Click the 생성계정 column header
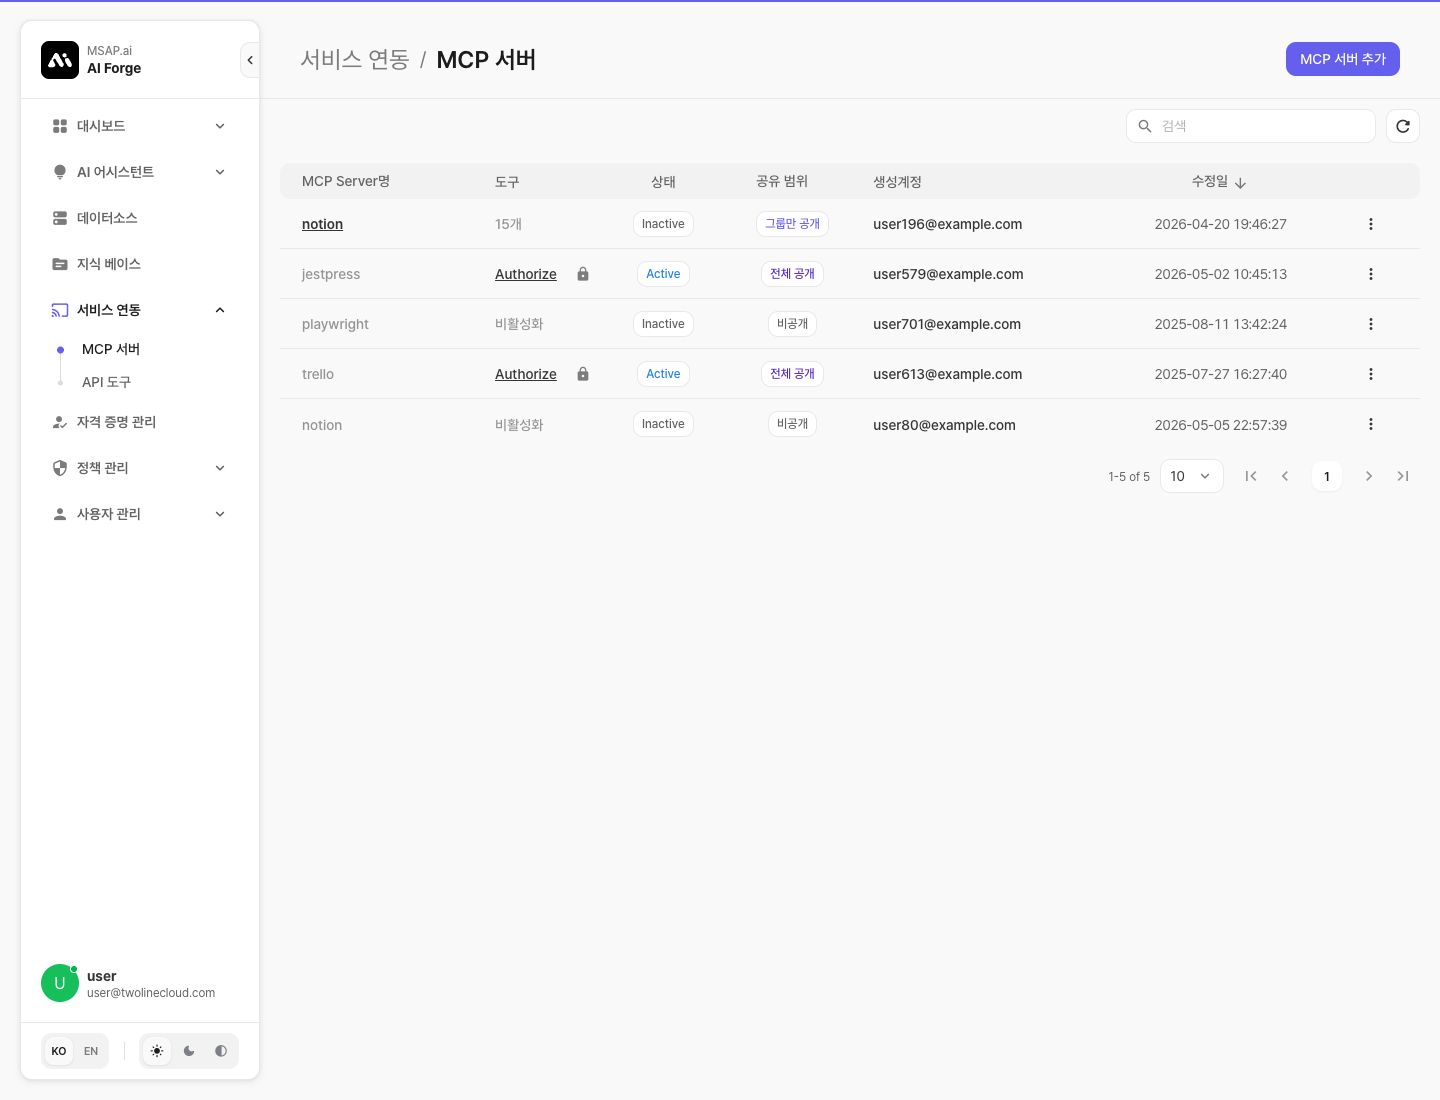 pos(897,181)
